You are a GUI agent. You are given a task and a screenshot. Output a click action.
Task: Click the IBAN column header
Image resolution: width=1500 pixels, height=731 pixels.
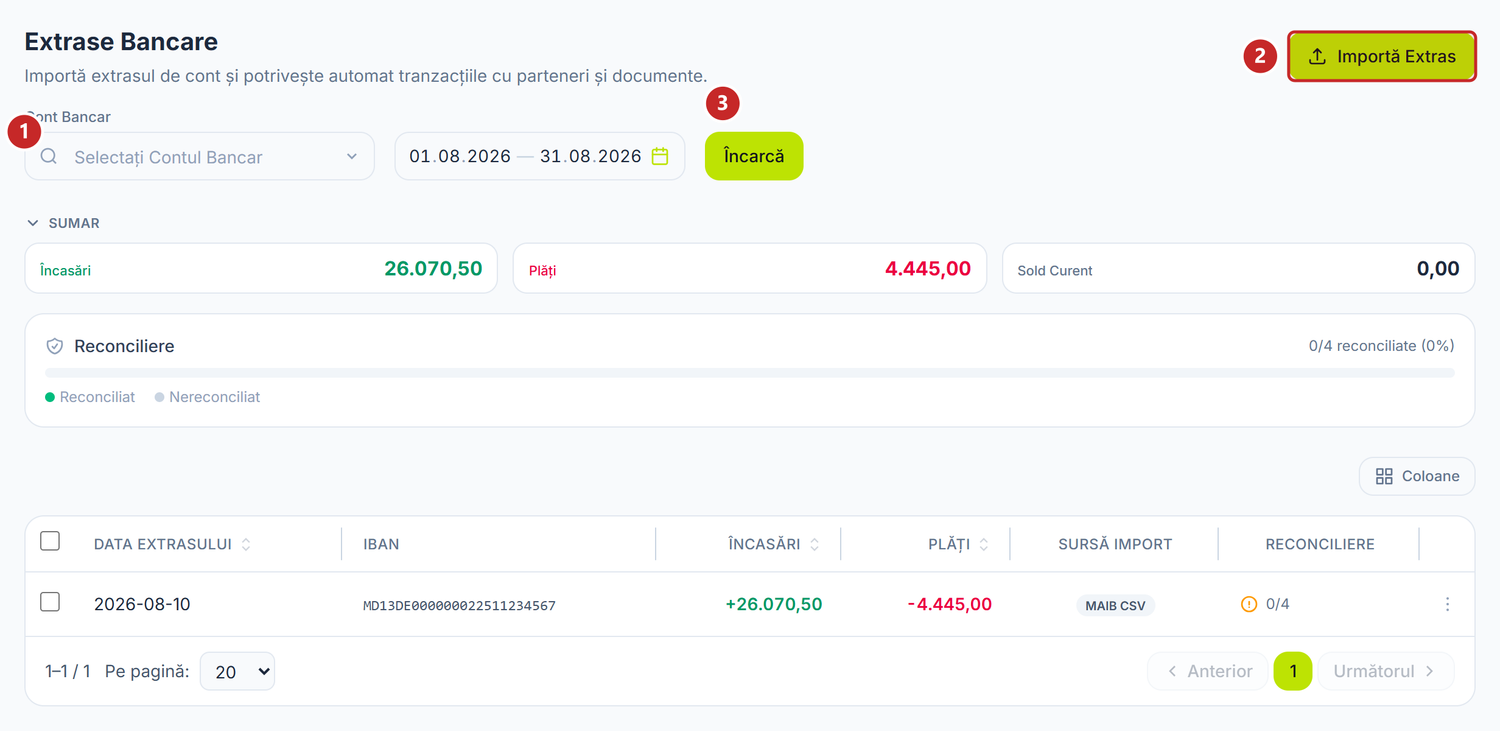pyautogui.click(x=381, y=544)
